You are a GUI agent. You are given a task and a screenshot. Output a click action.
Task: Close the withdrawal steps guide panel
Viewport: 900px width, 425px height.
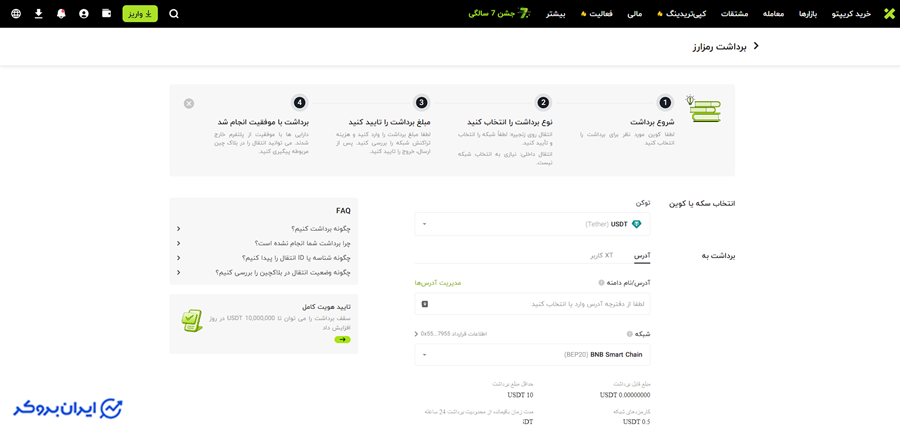(189, 103)
